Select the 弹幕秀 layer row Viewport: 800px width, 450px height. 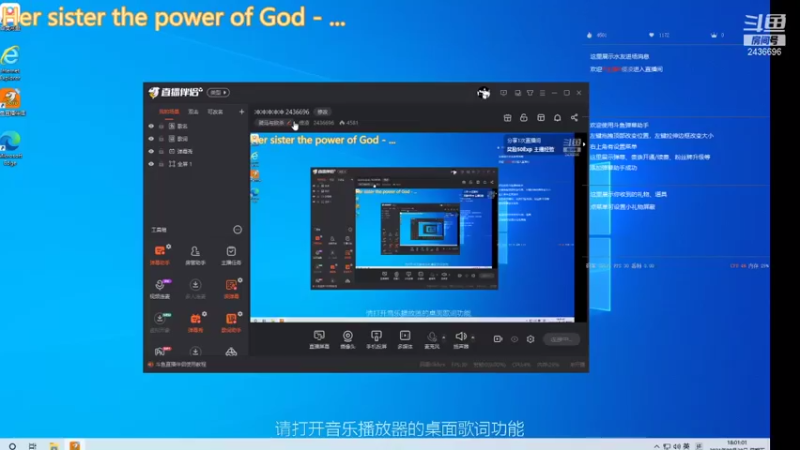click(x=195, y=152)
